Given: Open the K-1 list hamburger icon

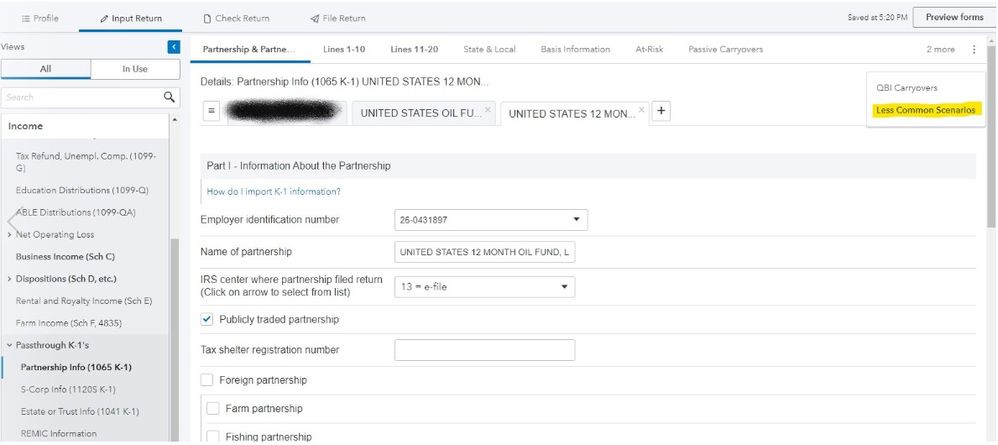Looking at the screenshot, I should (x=212, y=112).
